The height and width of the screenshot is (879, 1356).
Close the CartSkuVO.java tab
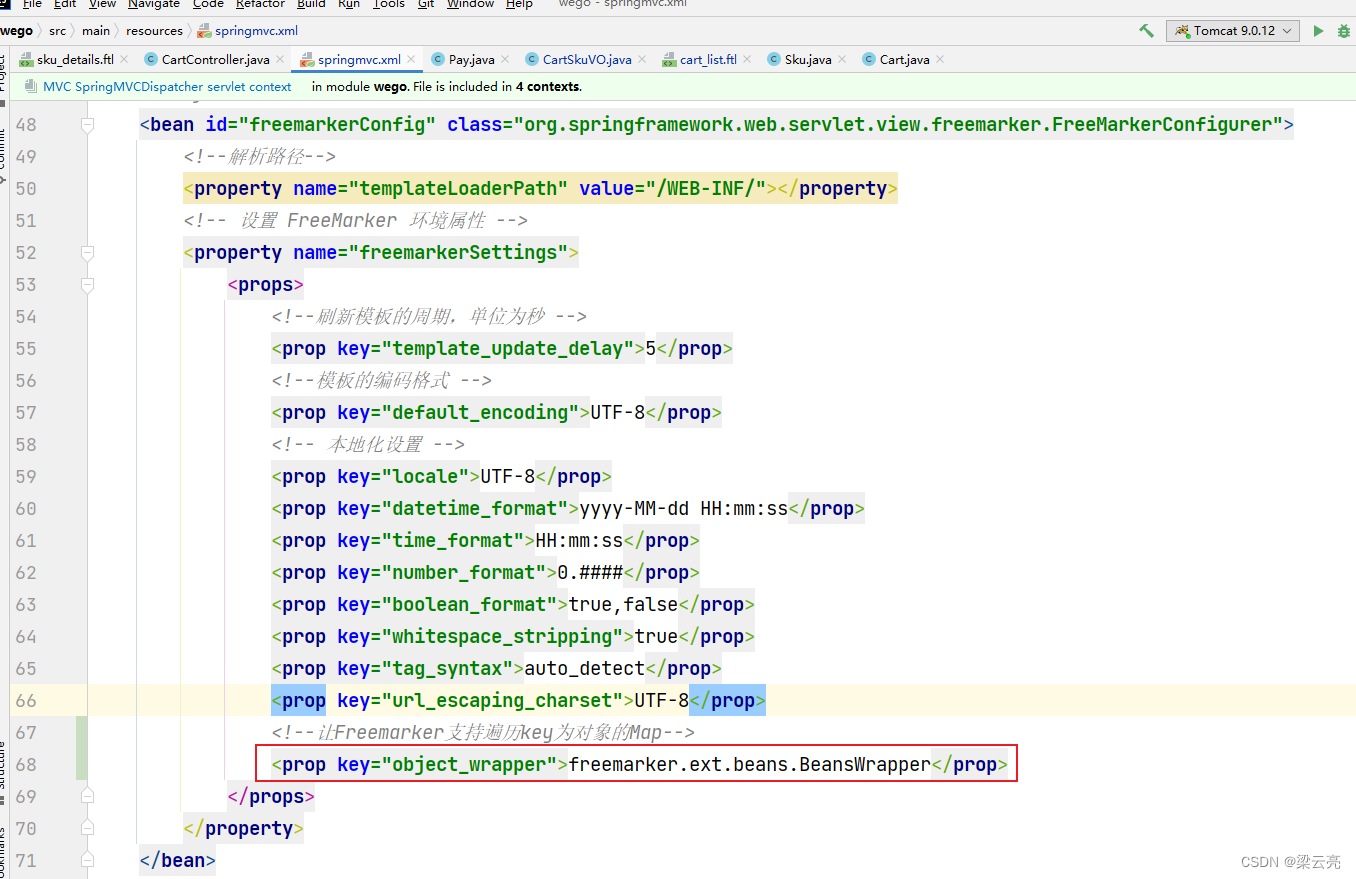point(642,60)
